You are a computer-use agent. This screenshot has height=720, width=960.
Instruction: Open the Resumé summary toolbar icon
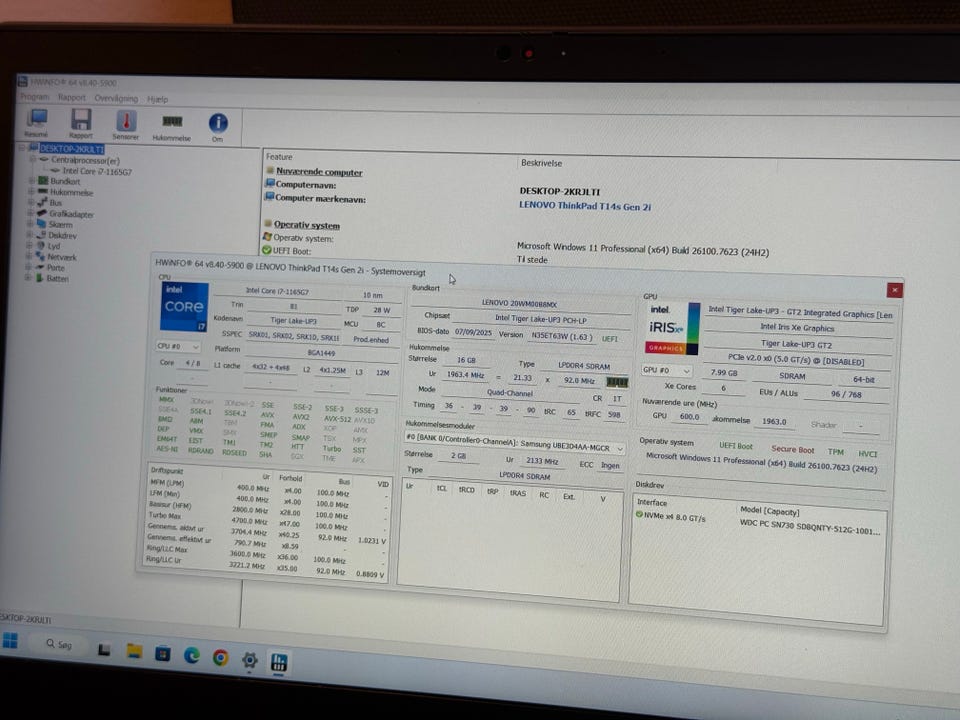pos(37,120)
